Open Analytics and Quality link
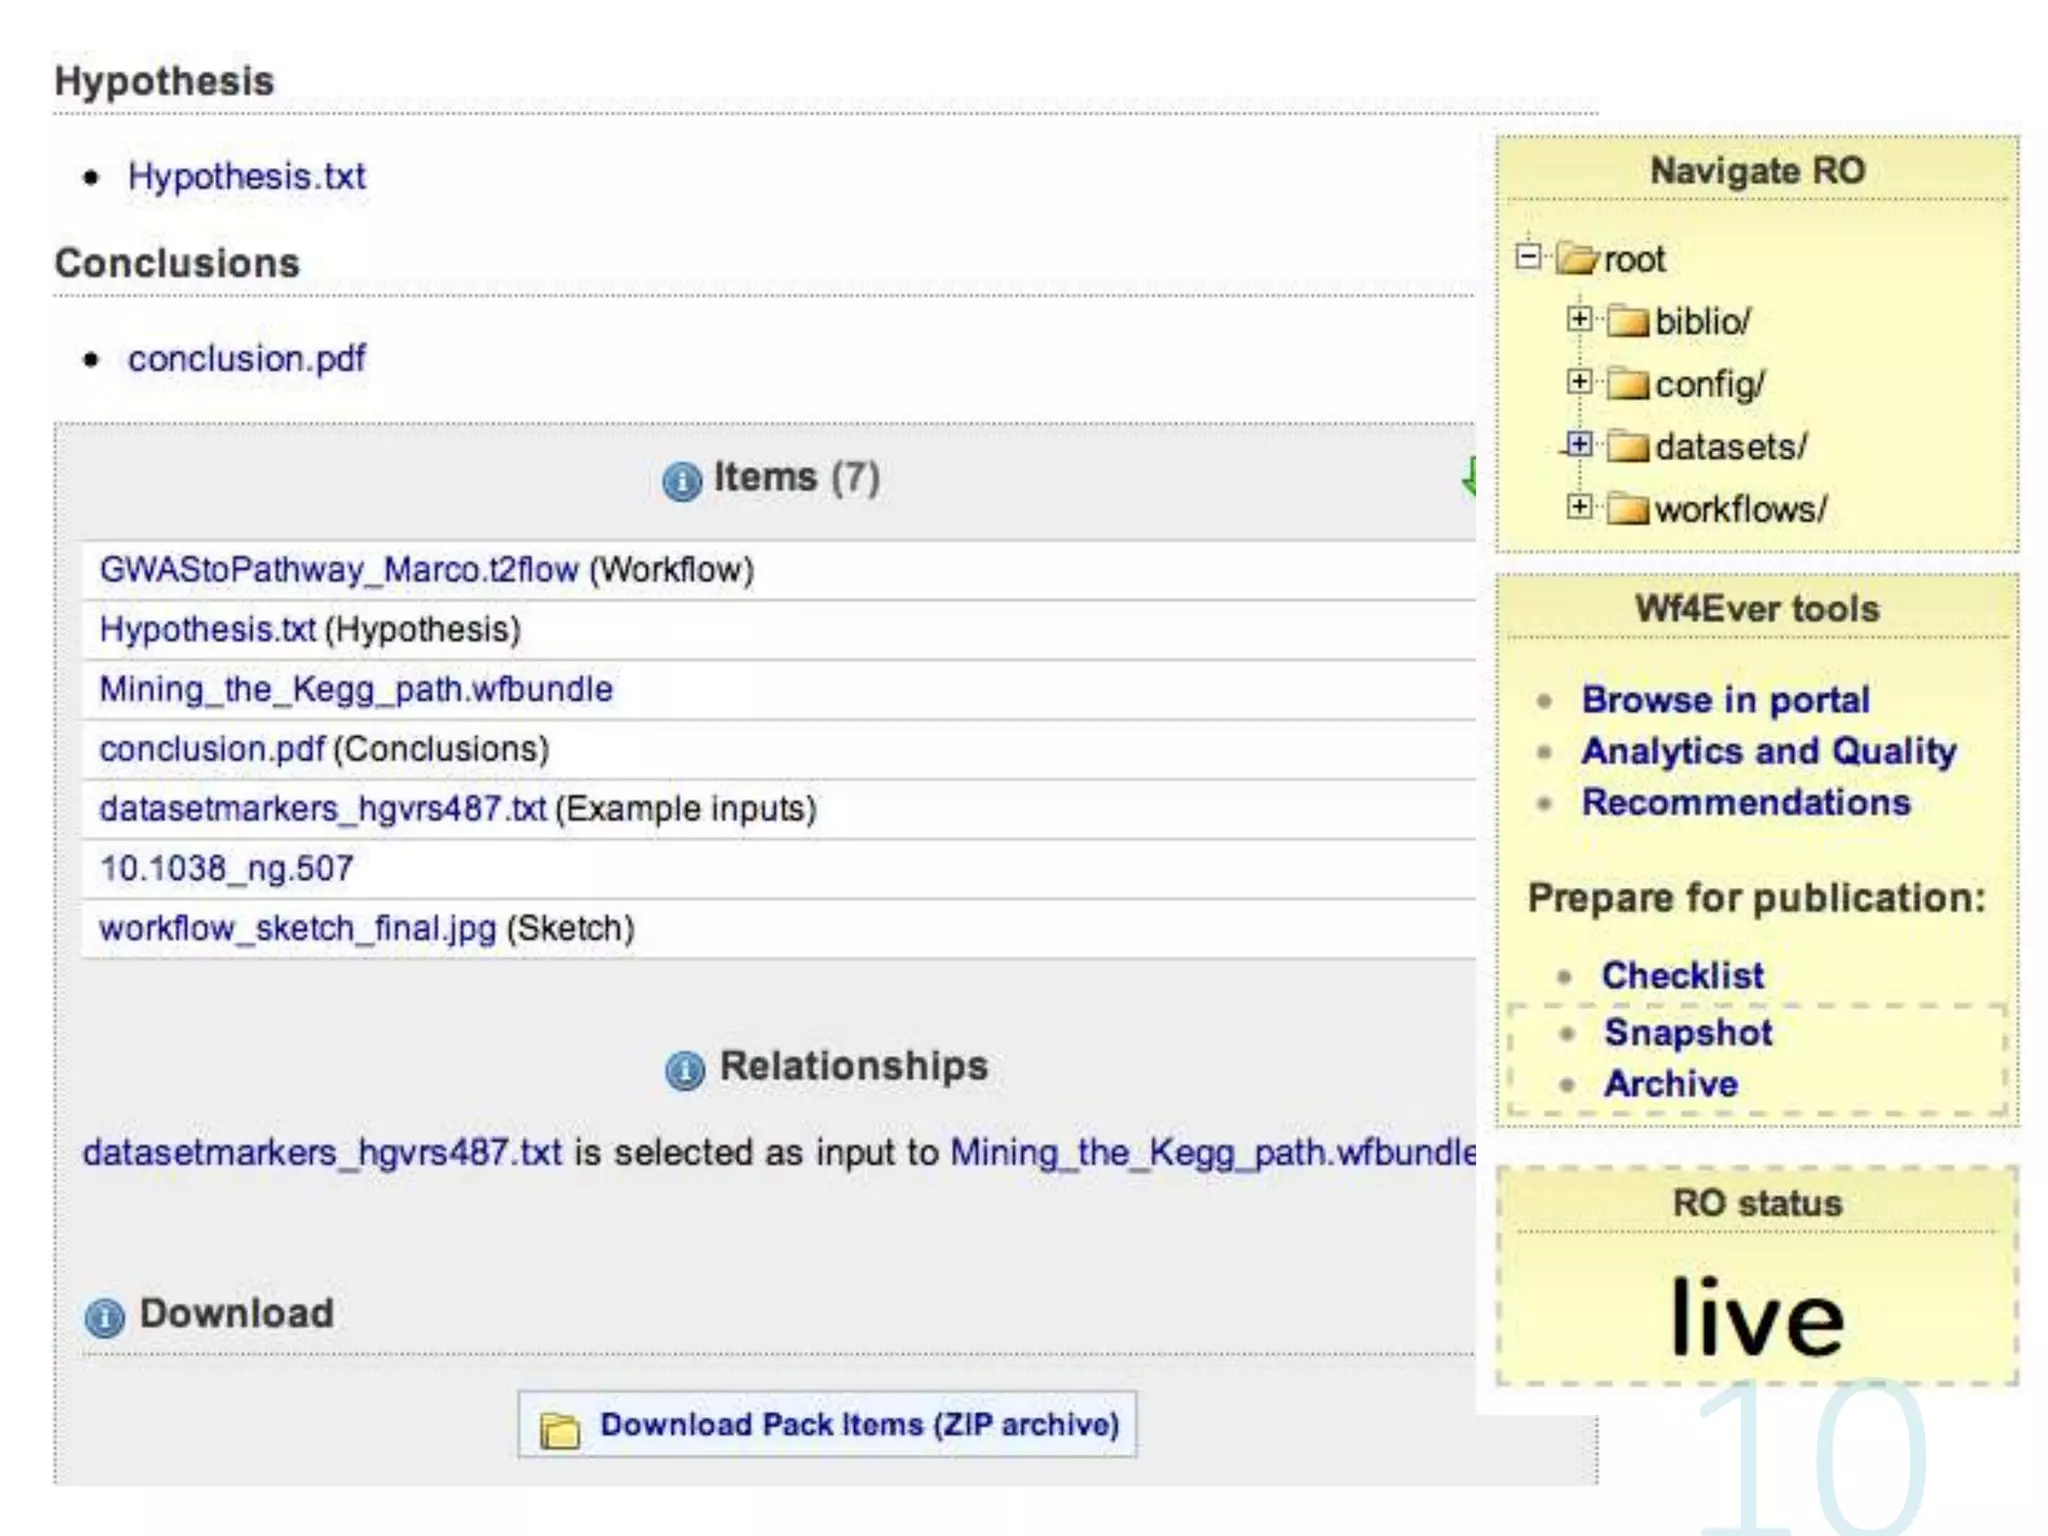 click(1768, 751)
